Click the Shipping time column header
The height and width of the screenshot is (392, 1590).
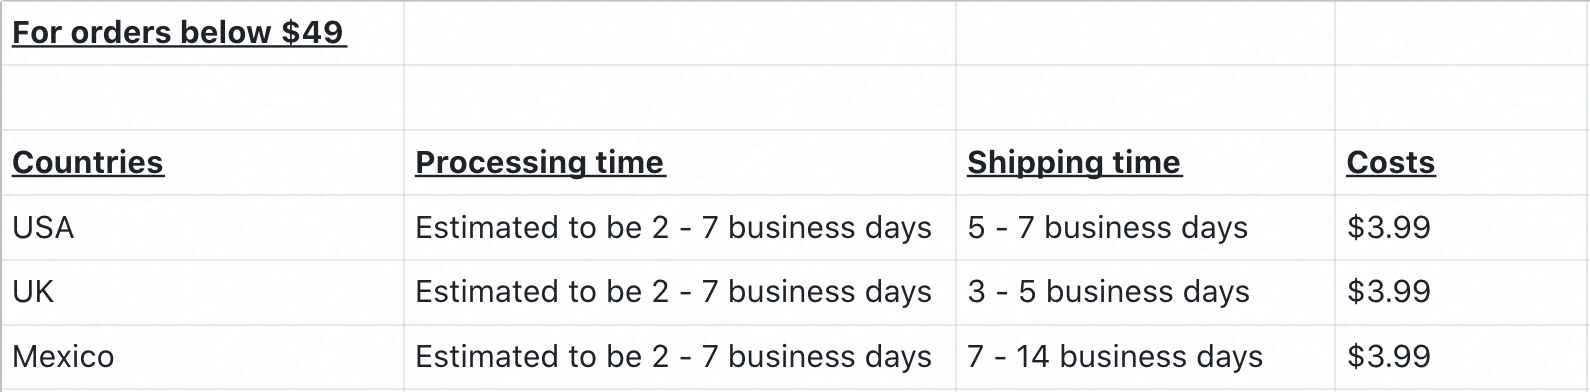[1145, 162]
